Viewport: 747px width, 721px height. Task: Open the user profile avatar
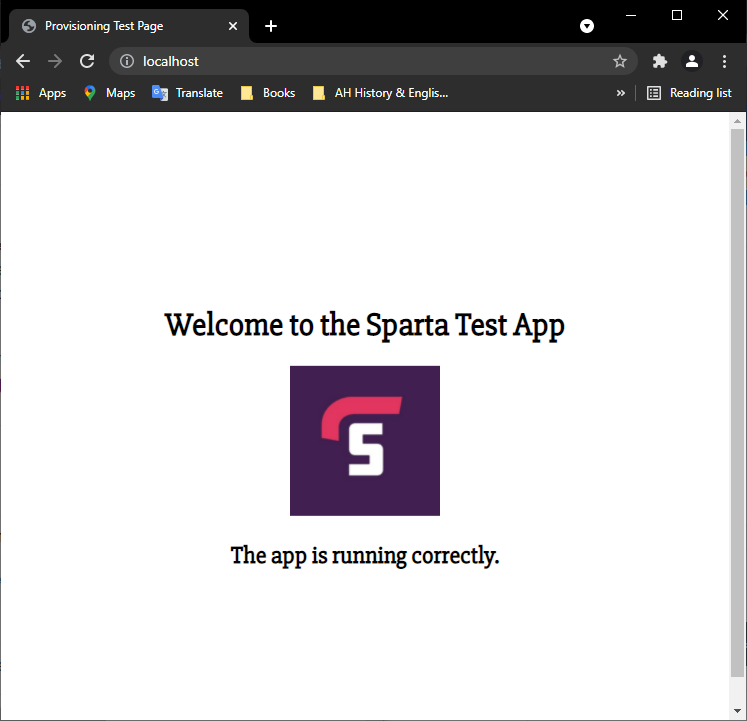coord(692,61)
